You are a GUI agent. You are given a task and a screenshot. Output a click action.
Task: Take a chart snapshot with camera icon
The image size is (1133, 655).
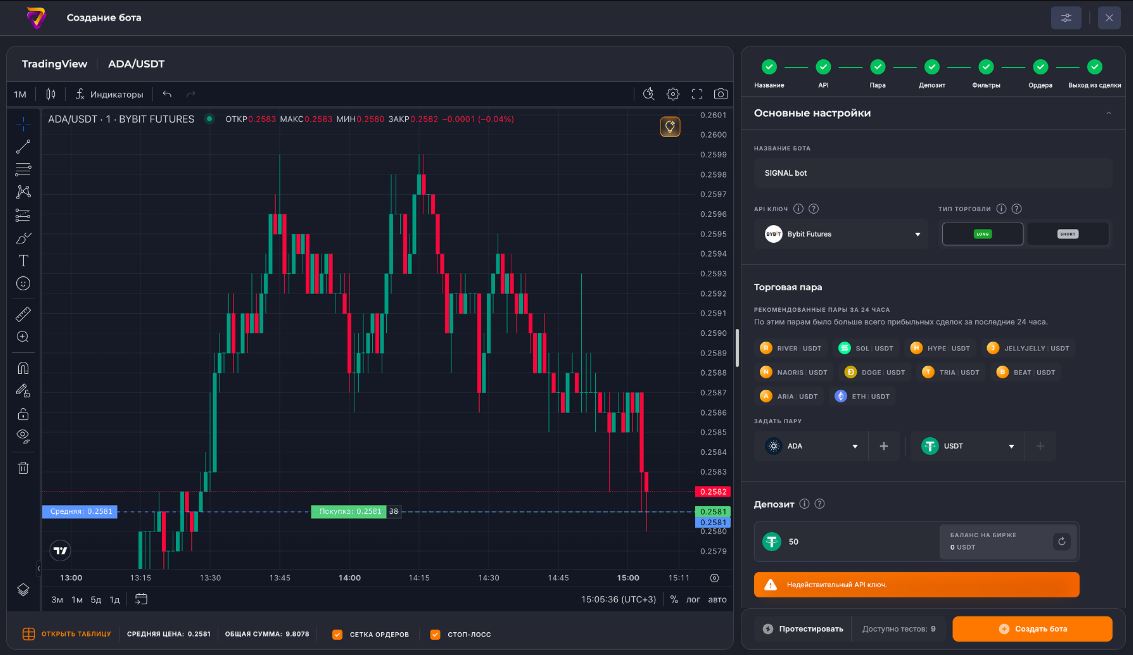721,94
